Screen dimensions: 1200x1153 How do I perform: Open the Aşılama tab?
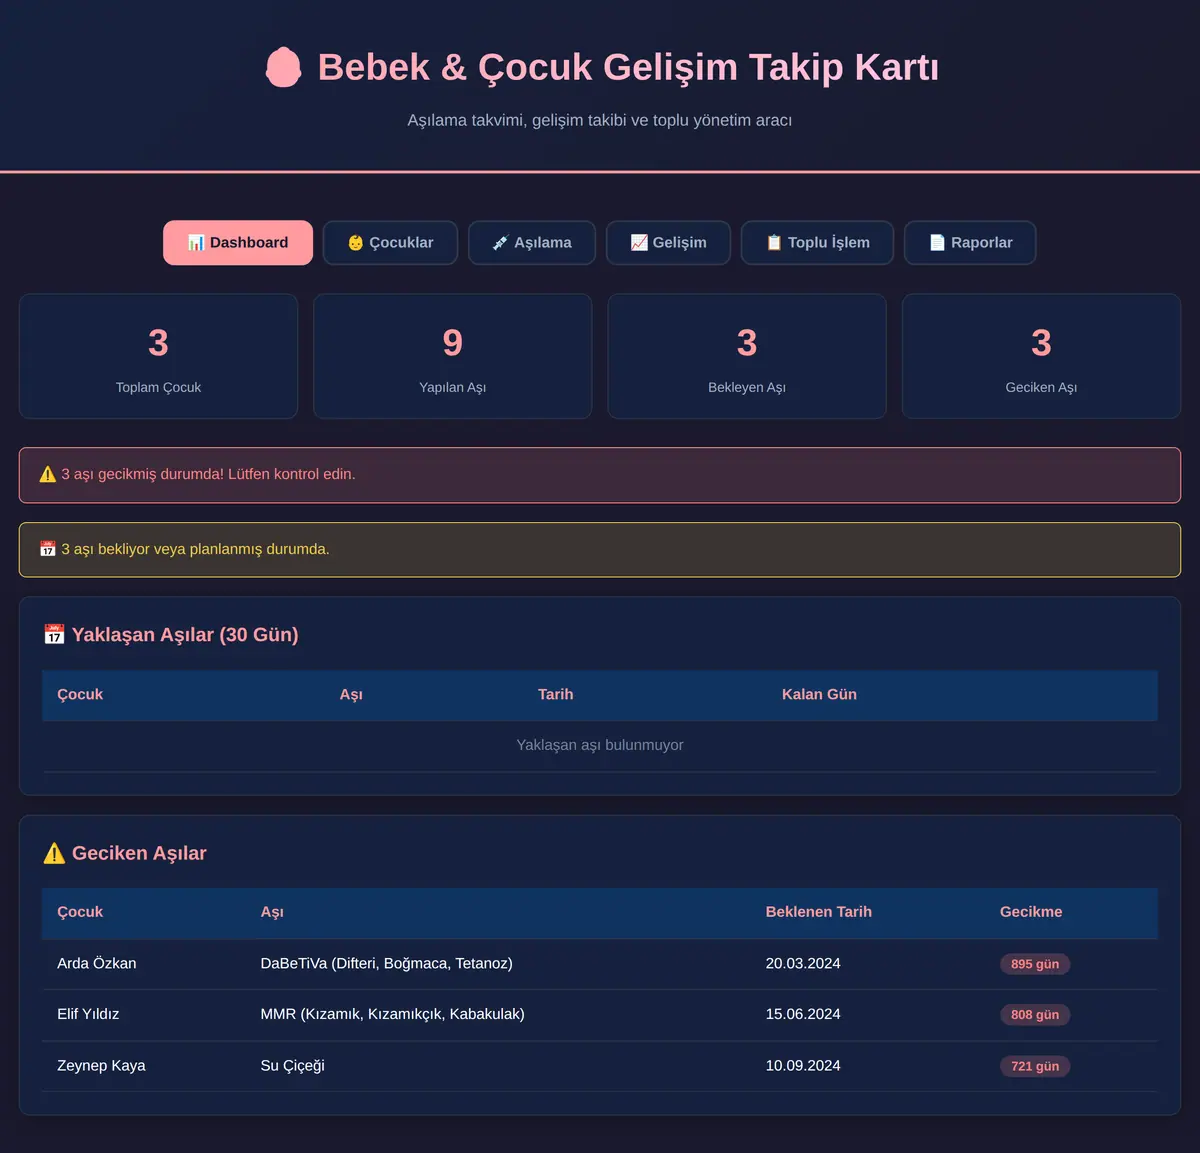pos(532,243)
